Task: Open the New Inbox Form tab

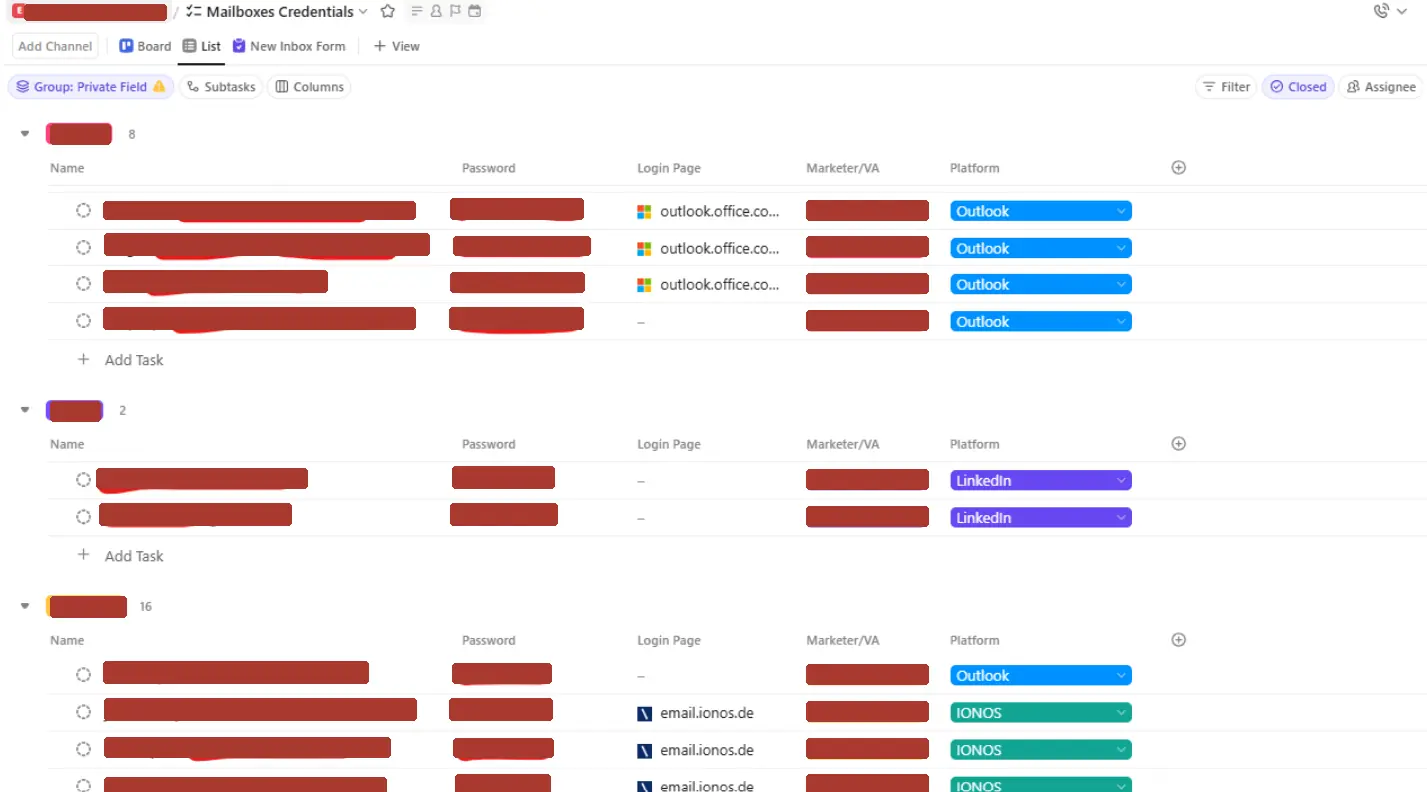Action: coord(289,46)
